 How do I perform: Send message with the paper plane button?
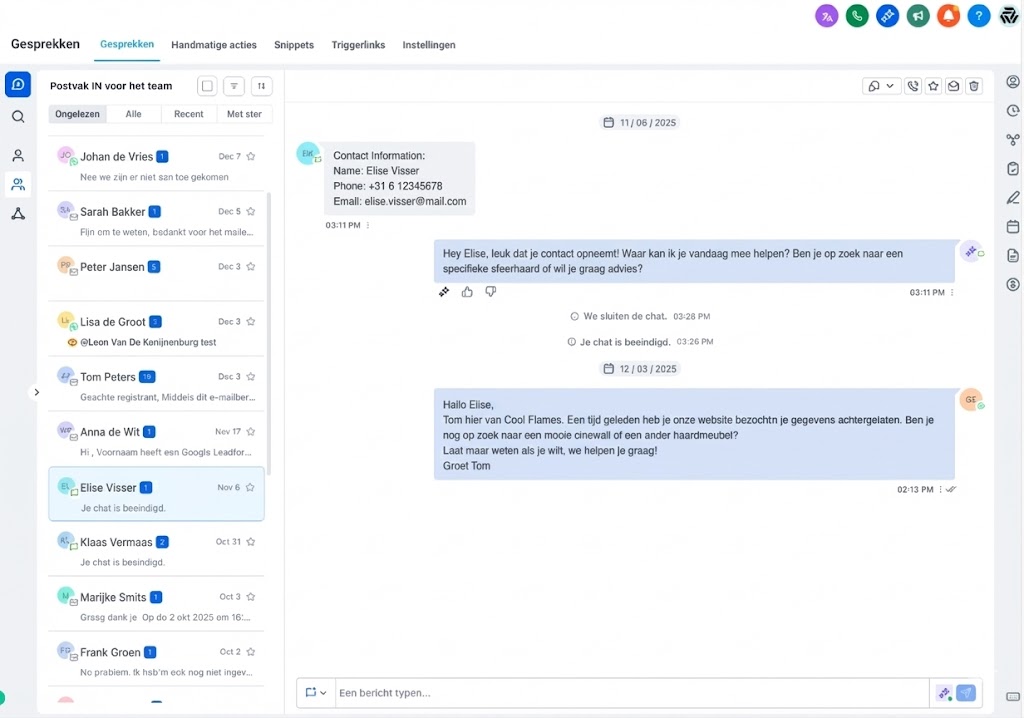pyautogui.click(x=966, y=693)
